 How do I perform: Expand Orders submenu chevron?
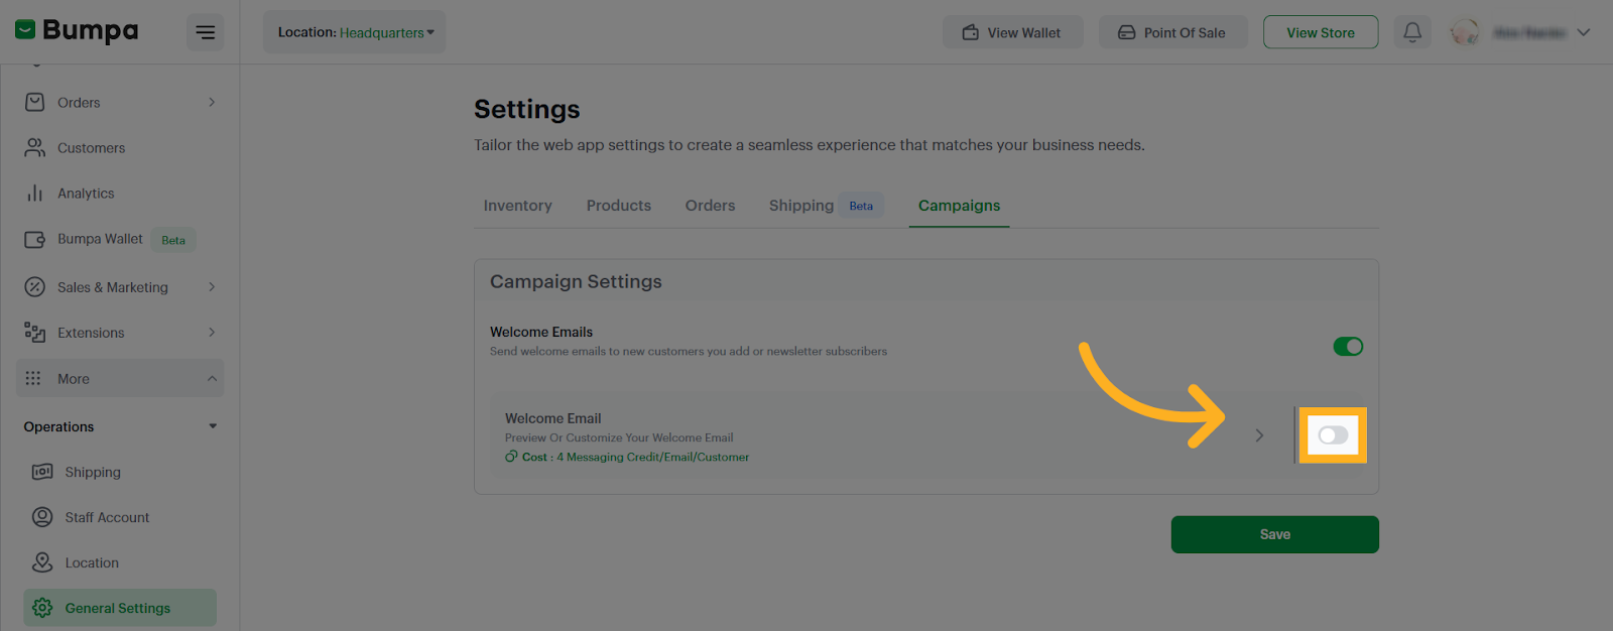coord(212,102)
